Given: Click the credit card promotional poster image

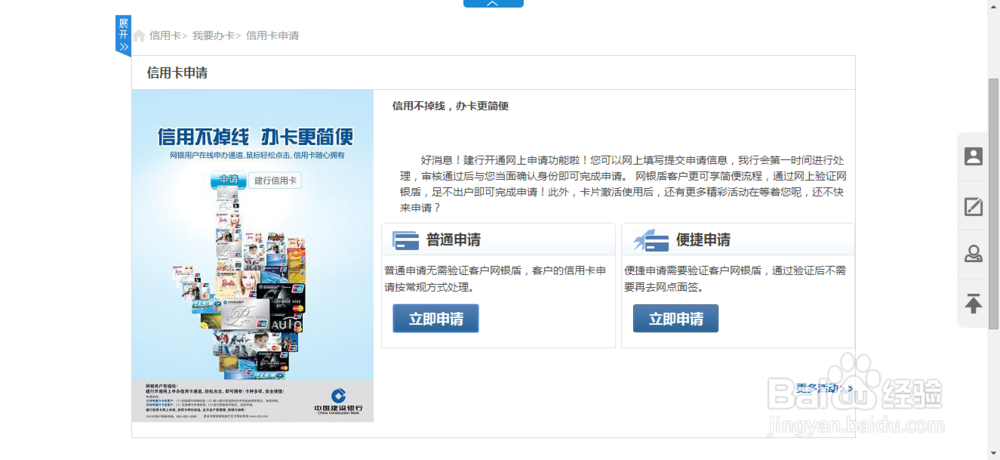Looking at the screenshot, I should (253, 256).
